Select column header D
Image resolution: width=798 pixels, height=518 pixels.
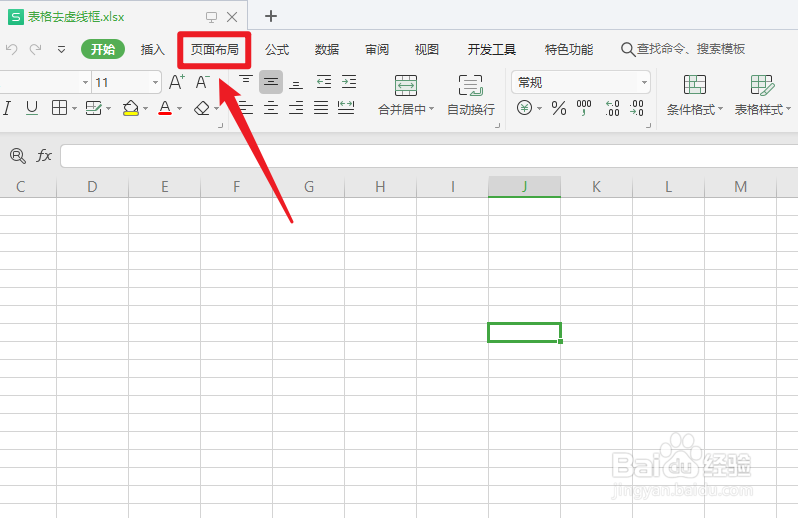[92, 187]
